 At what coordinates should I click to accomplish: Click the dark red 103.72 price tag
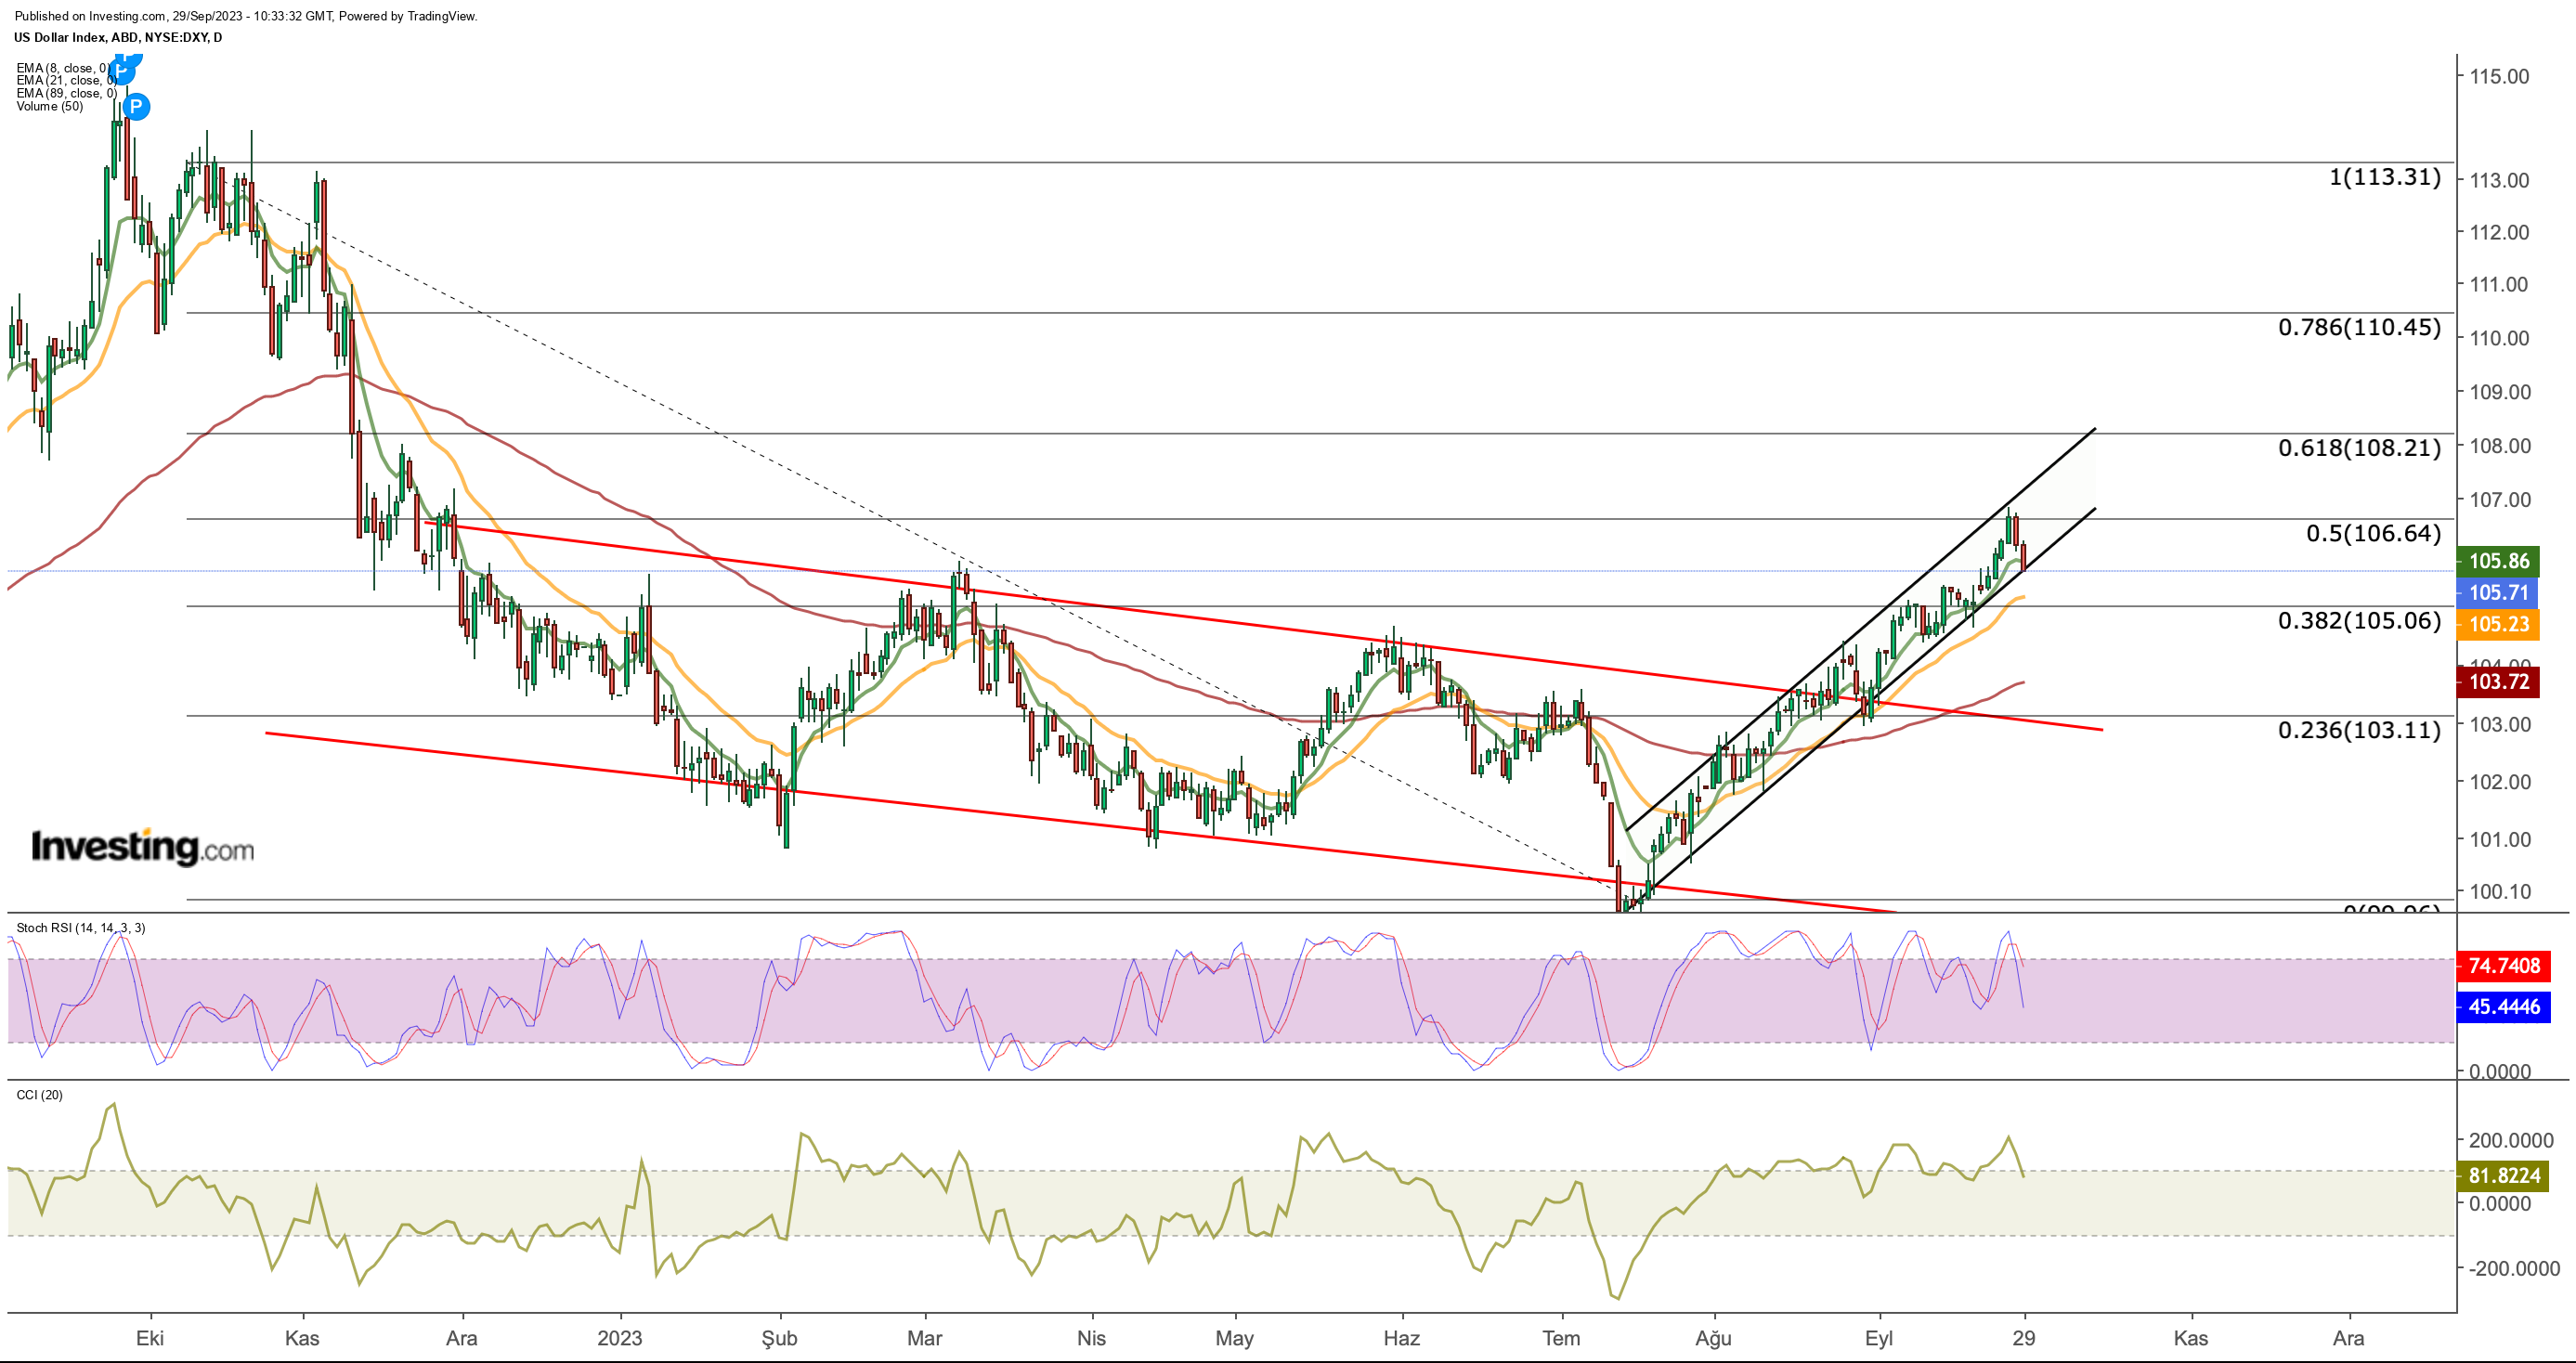click(x=2497, y=682)
